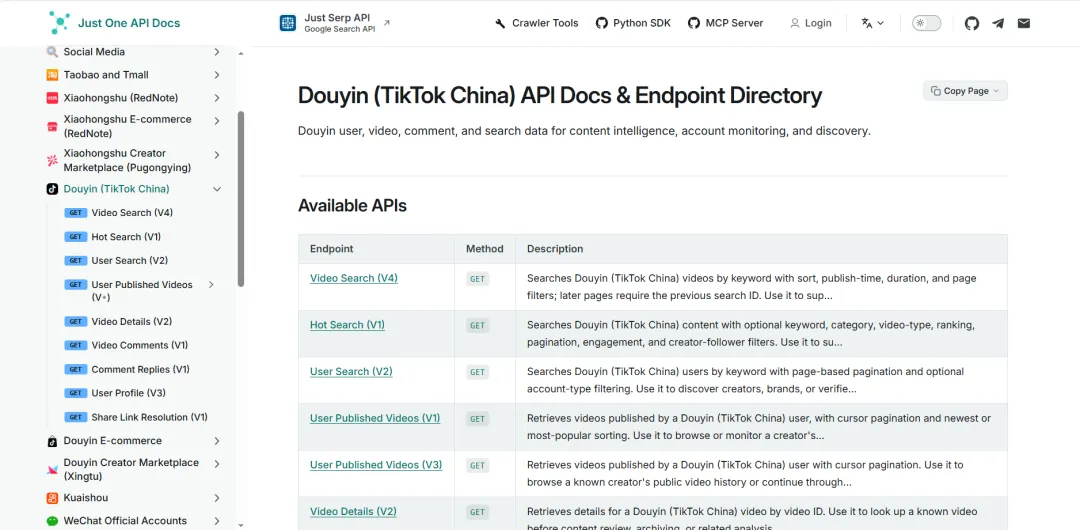This screenshot has width=1080, height=530.
Task: Click the Douyin (TikTok China) sidebar icon
Action: coord(52,189)
